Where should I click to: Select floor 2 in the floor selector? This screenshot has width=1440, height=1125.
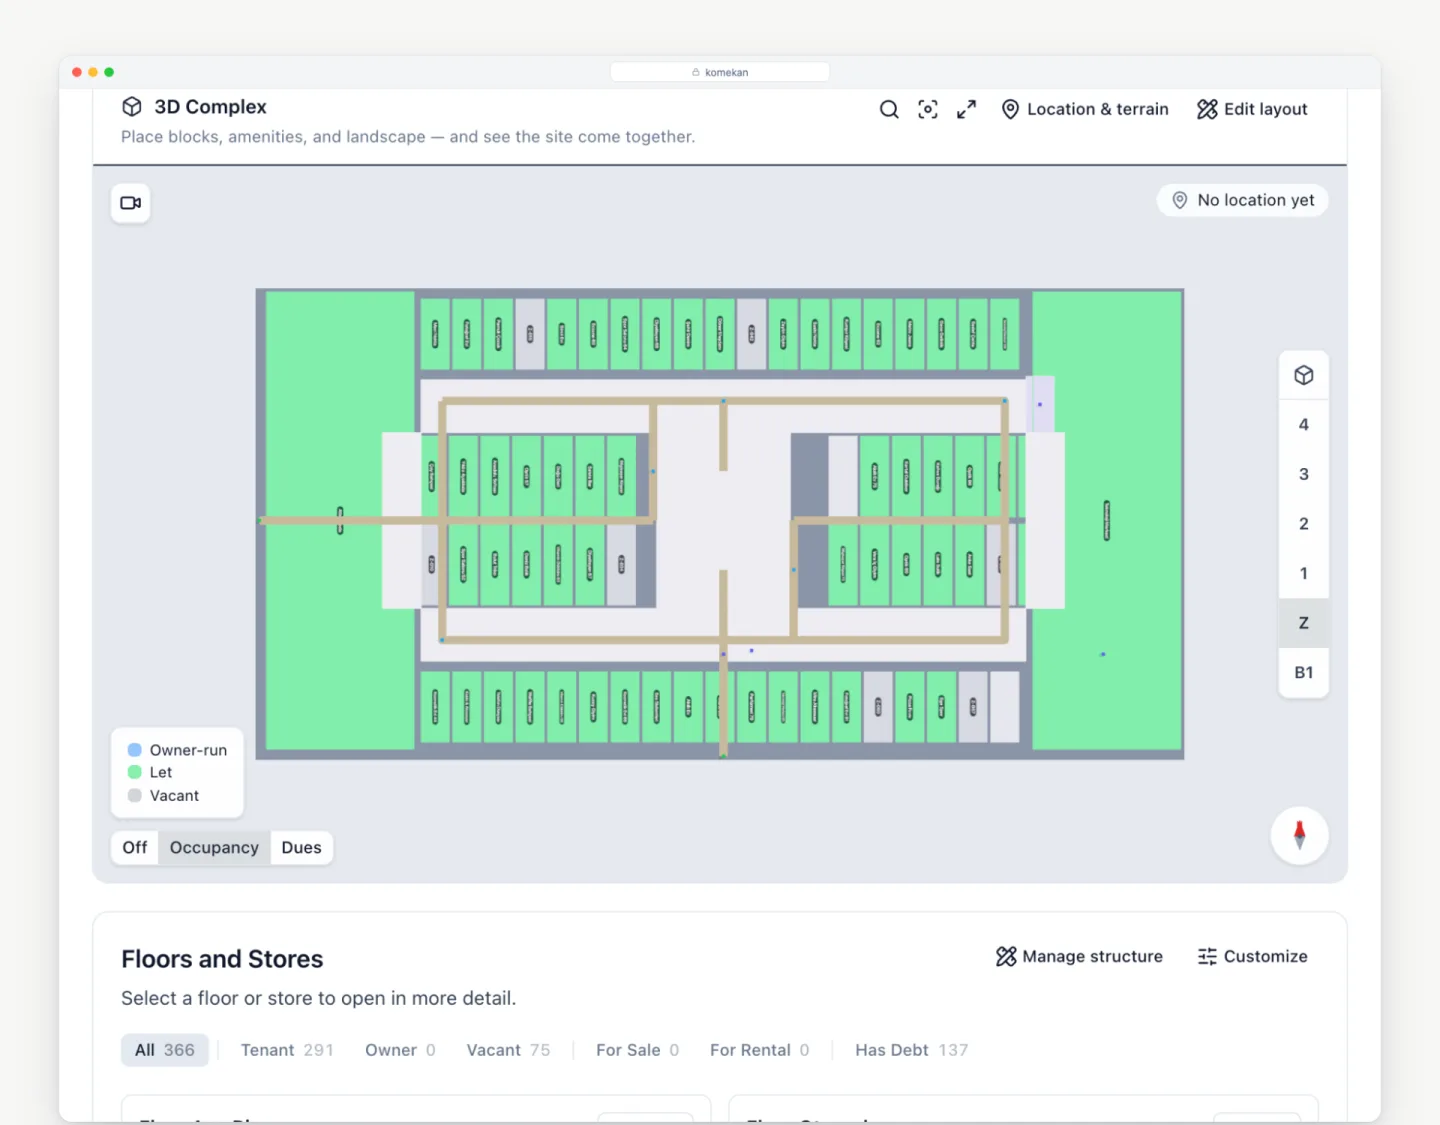[1304, 524]
